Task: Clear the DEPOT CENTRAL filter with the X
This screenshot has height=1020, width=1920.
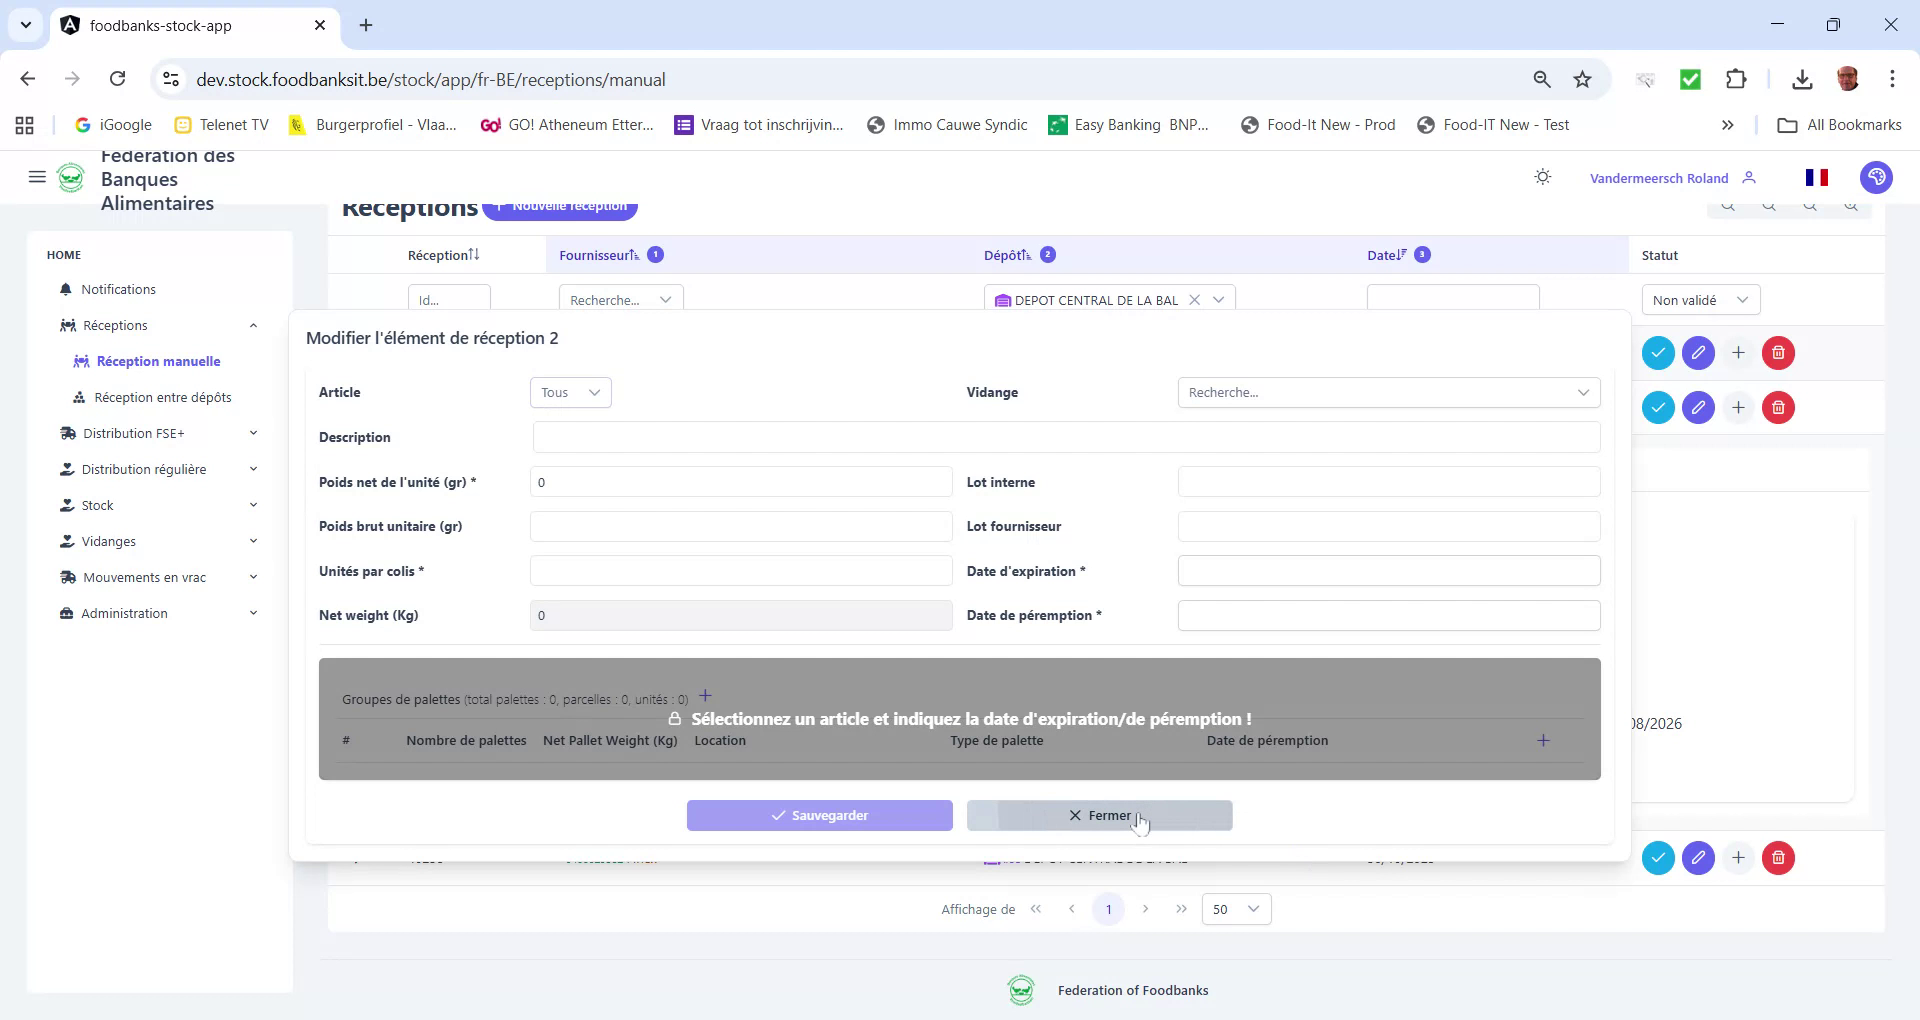Action: click(1197, 299)
